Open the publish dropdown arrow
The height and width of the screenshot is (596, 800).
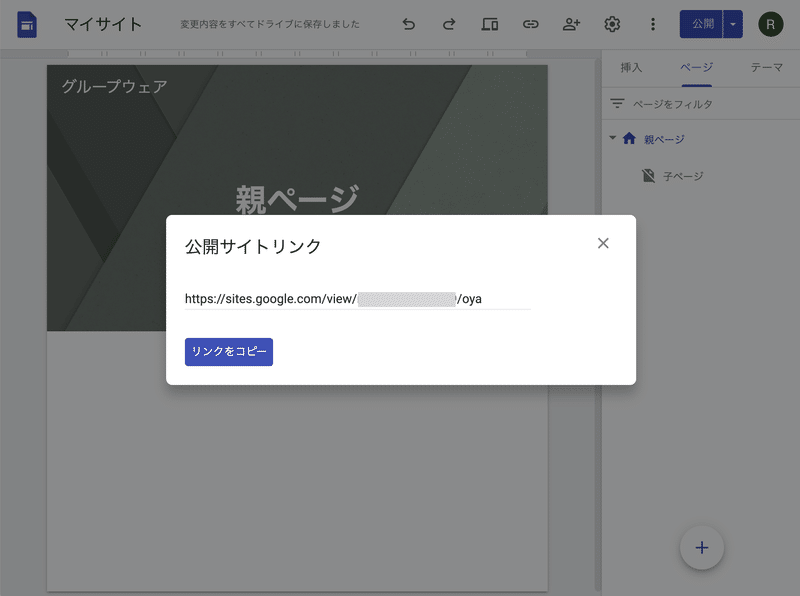click(x=733, y=24)
